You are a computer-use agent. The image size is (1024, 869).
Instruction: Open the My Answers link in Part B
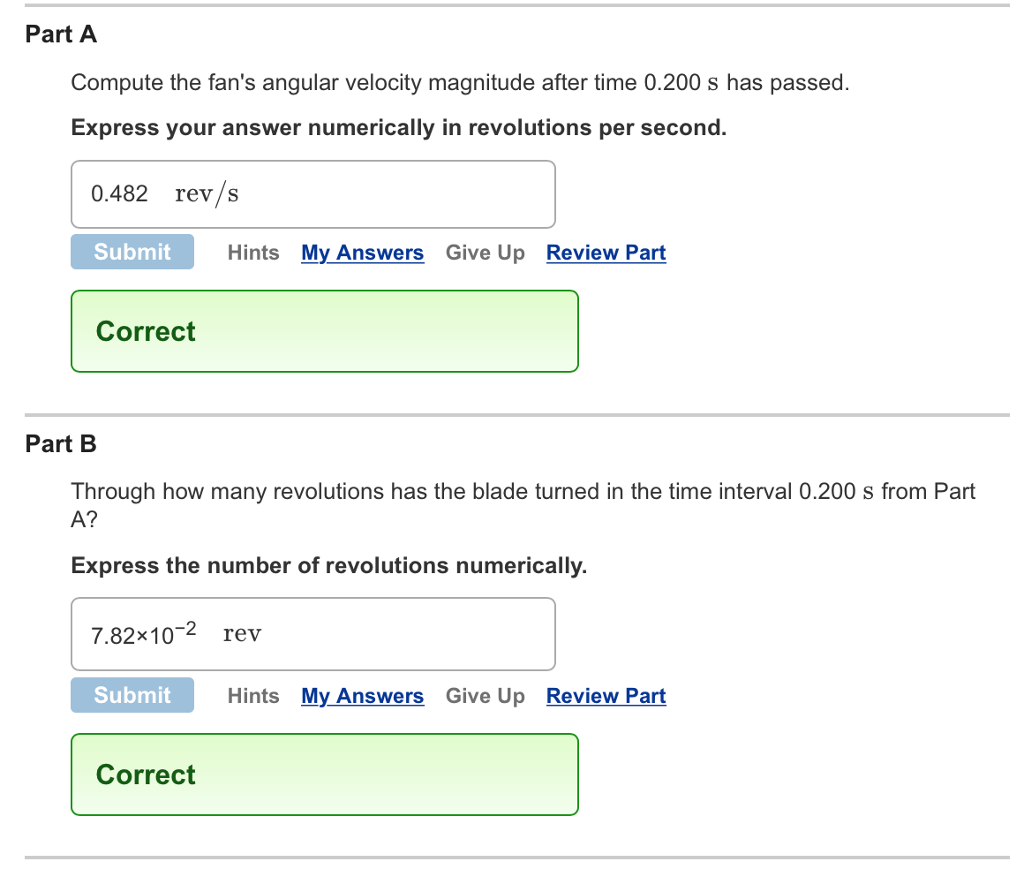pyautogui.click(x=362, y=696)
